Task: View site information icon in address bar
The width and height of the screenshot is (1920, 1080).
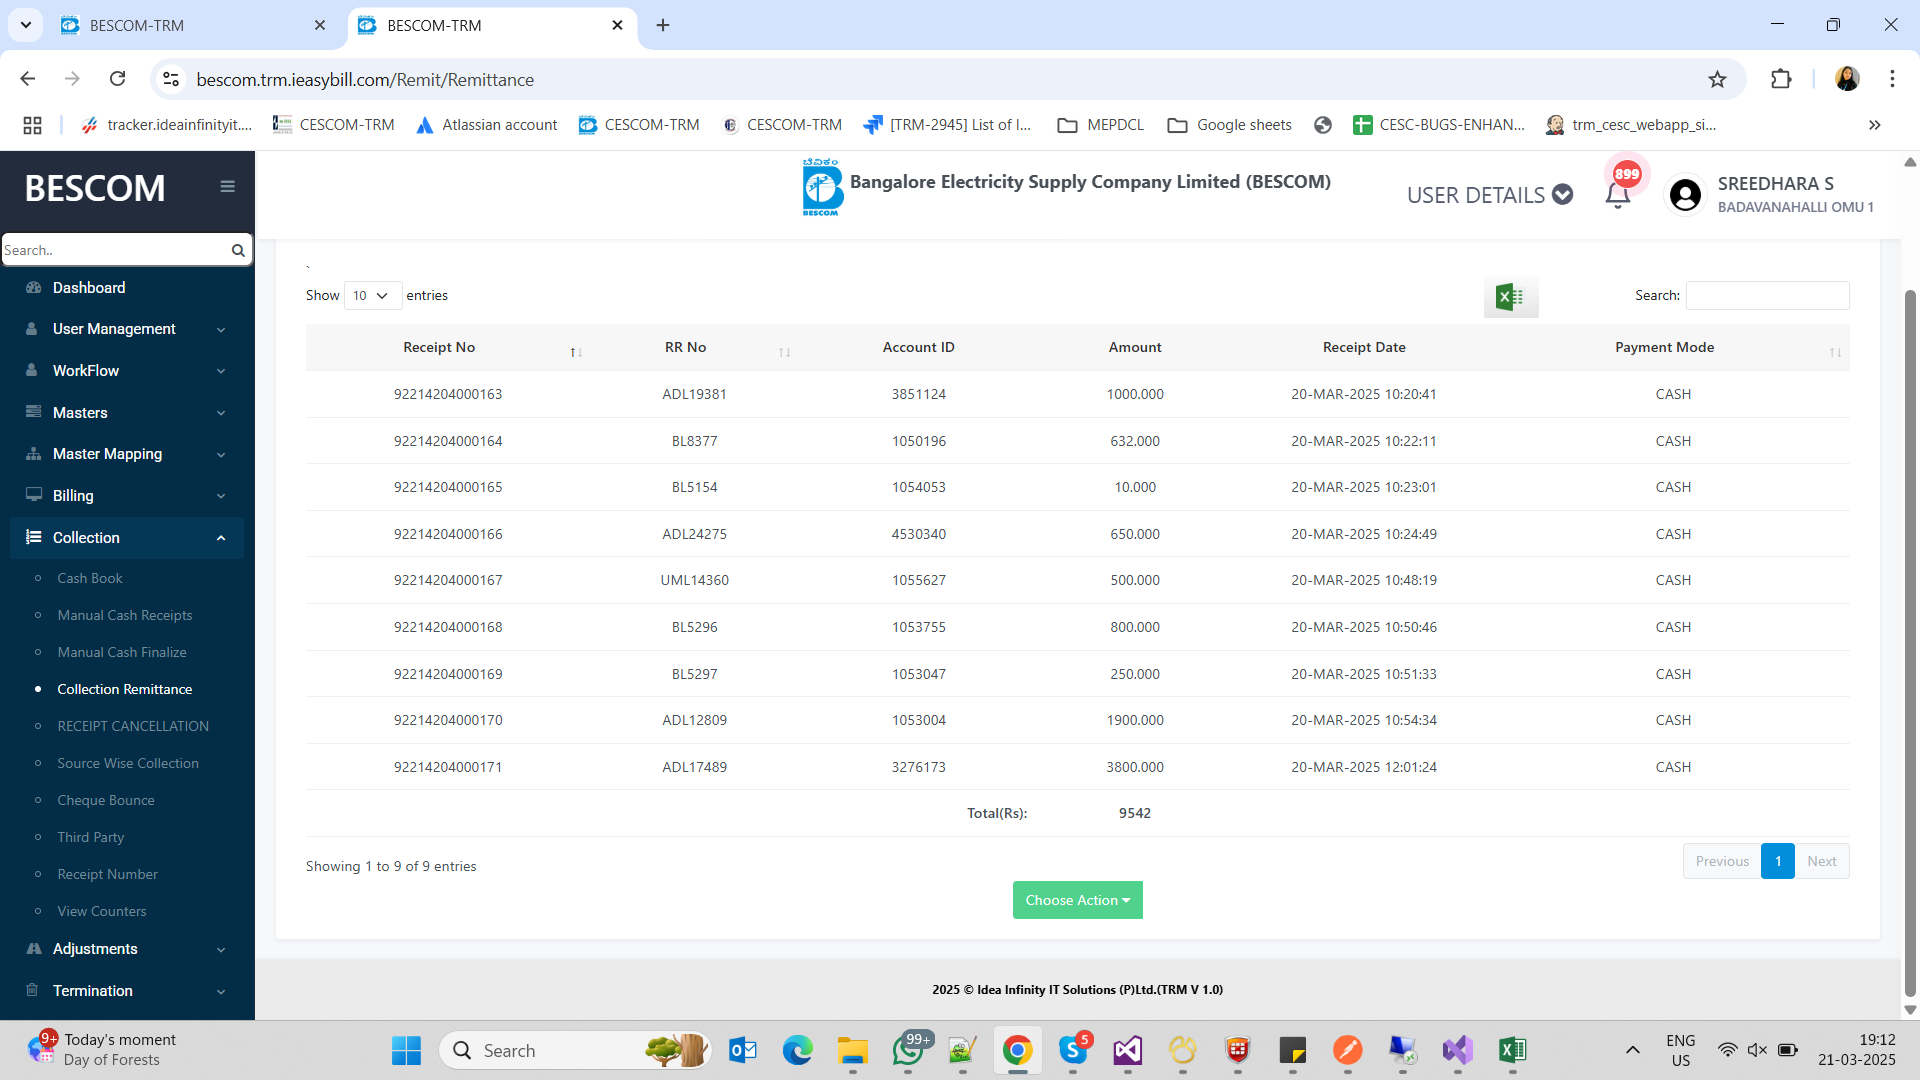Action: point(171,79)
